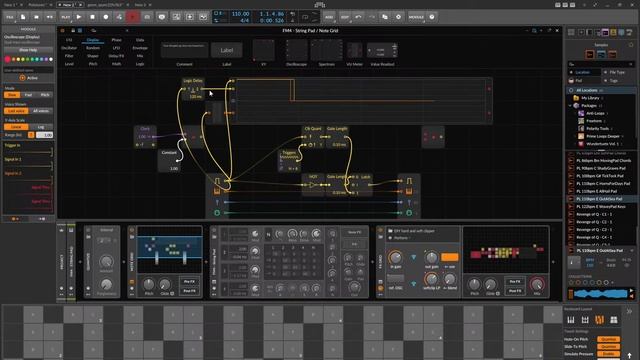Image resolution: width=640 pixels, height=360 pixels.
Task: Pick the Oscilloscope module thumbnail
Action: click(x=297, y=50)
